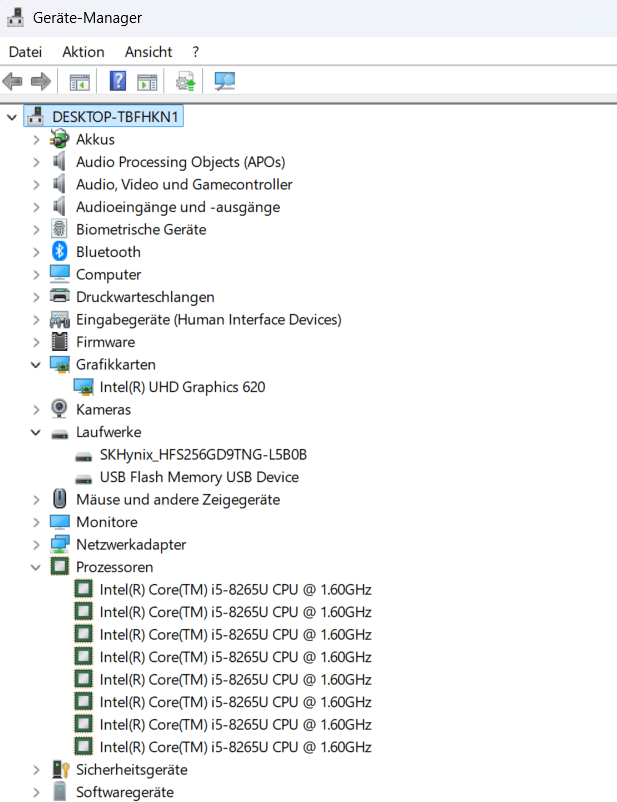This screenshot has width=617, height=802.
Task: Select the Grafikkarten label
Action: pyautogui.click(x=116, y=365)
